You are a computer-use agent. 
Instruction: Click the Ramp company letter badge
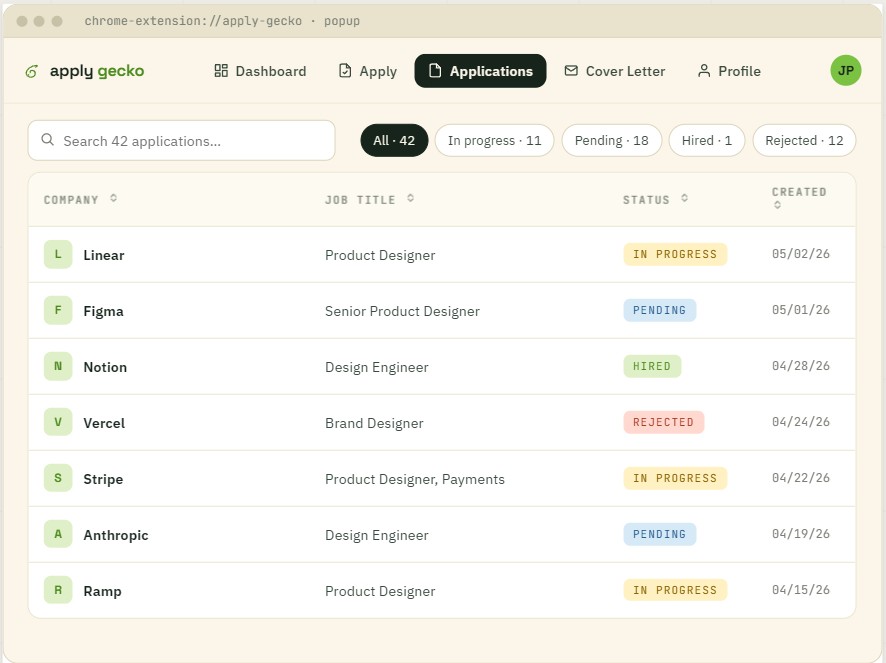coord(58,590)
